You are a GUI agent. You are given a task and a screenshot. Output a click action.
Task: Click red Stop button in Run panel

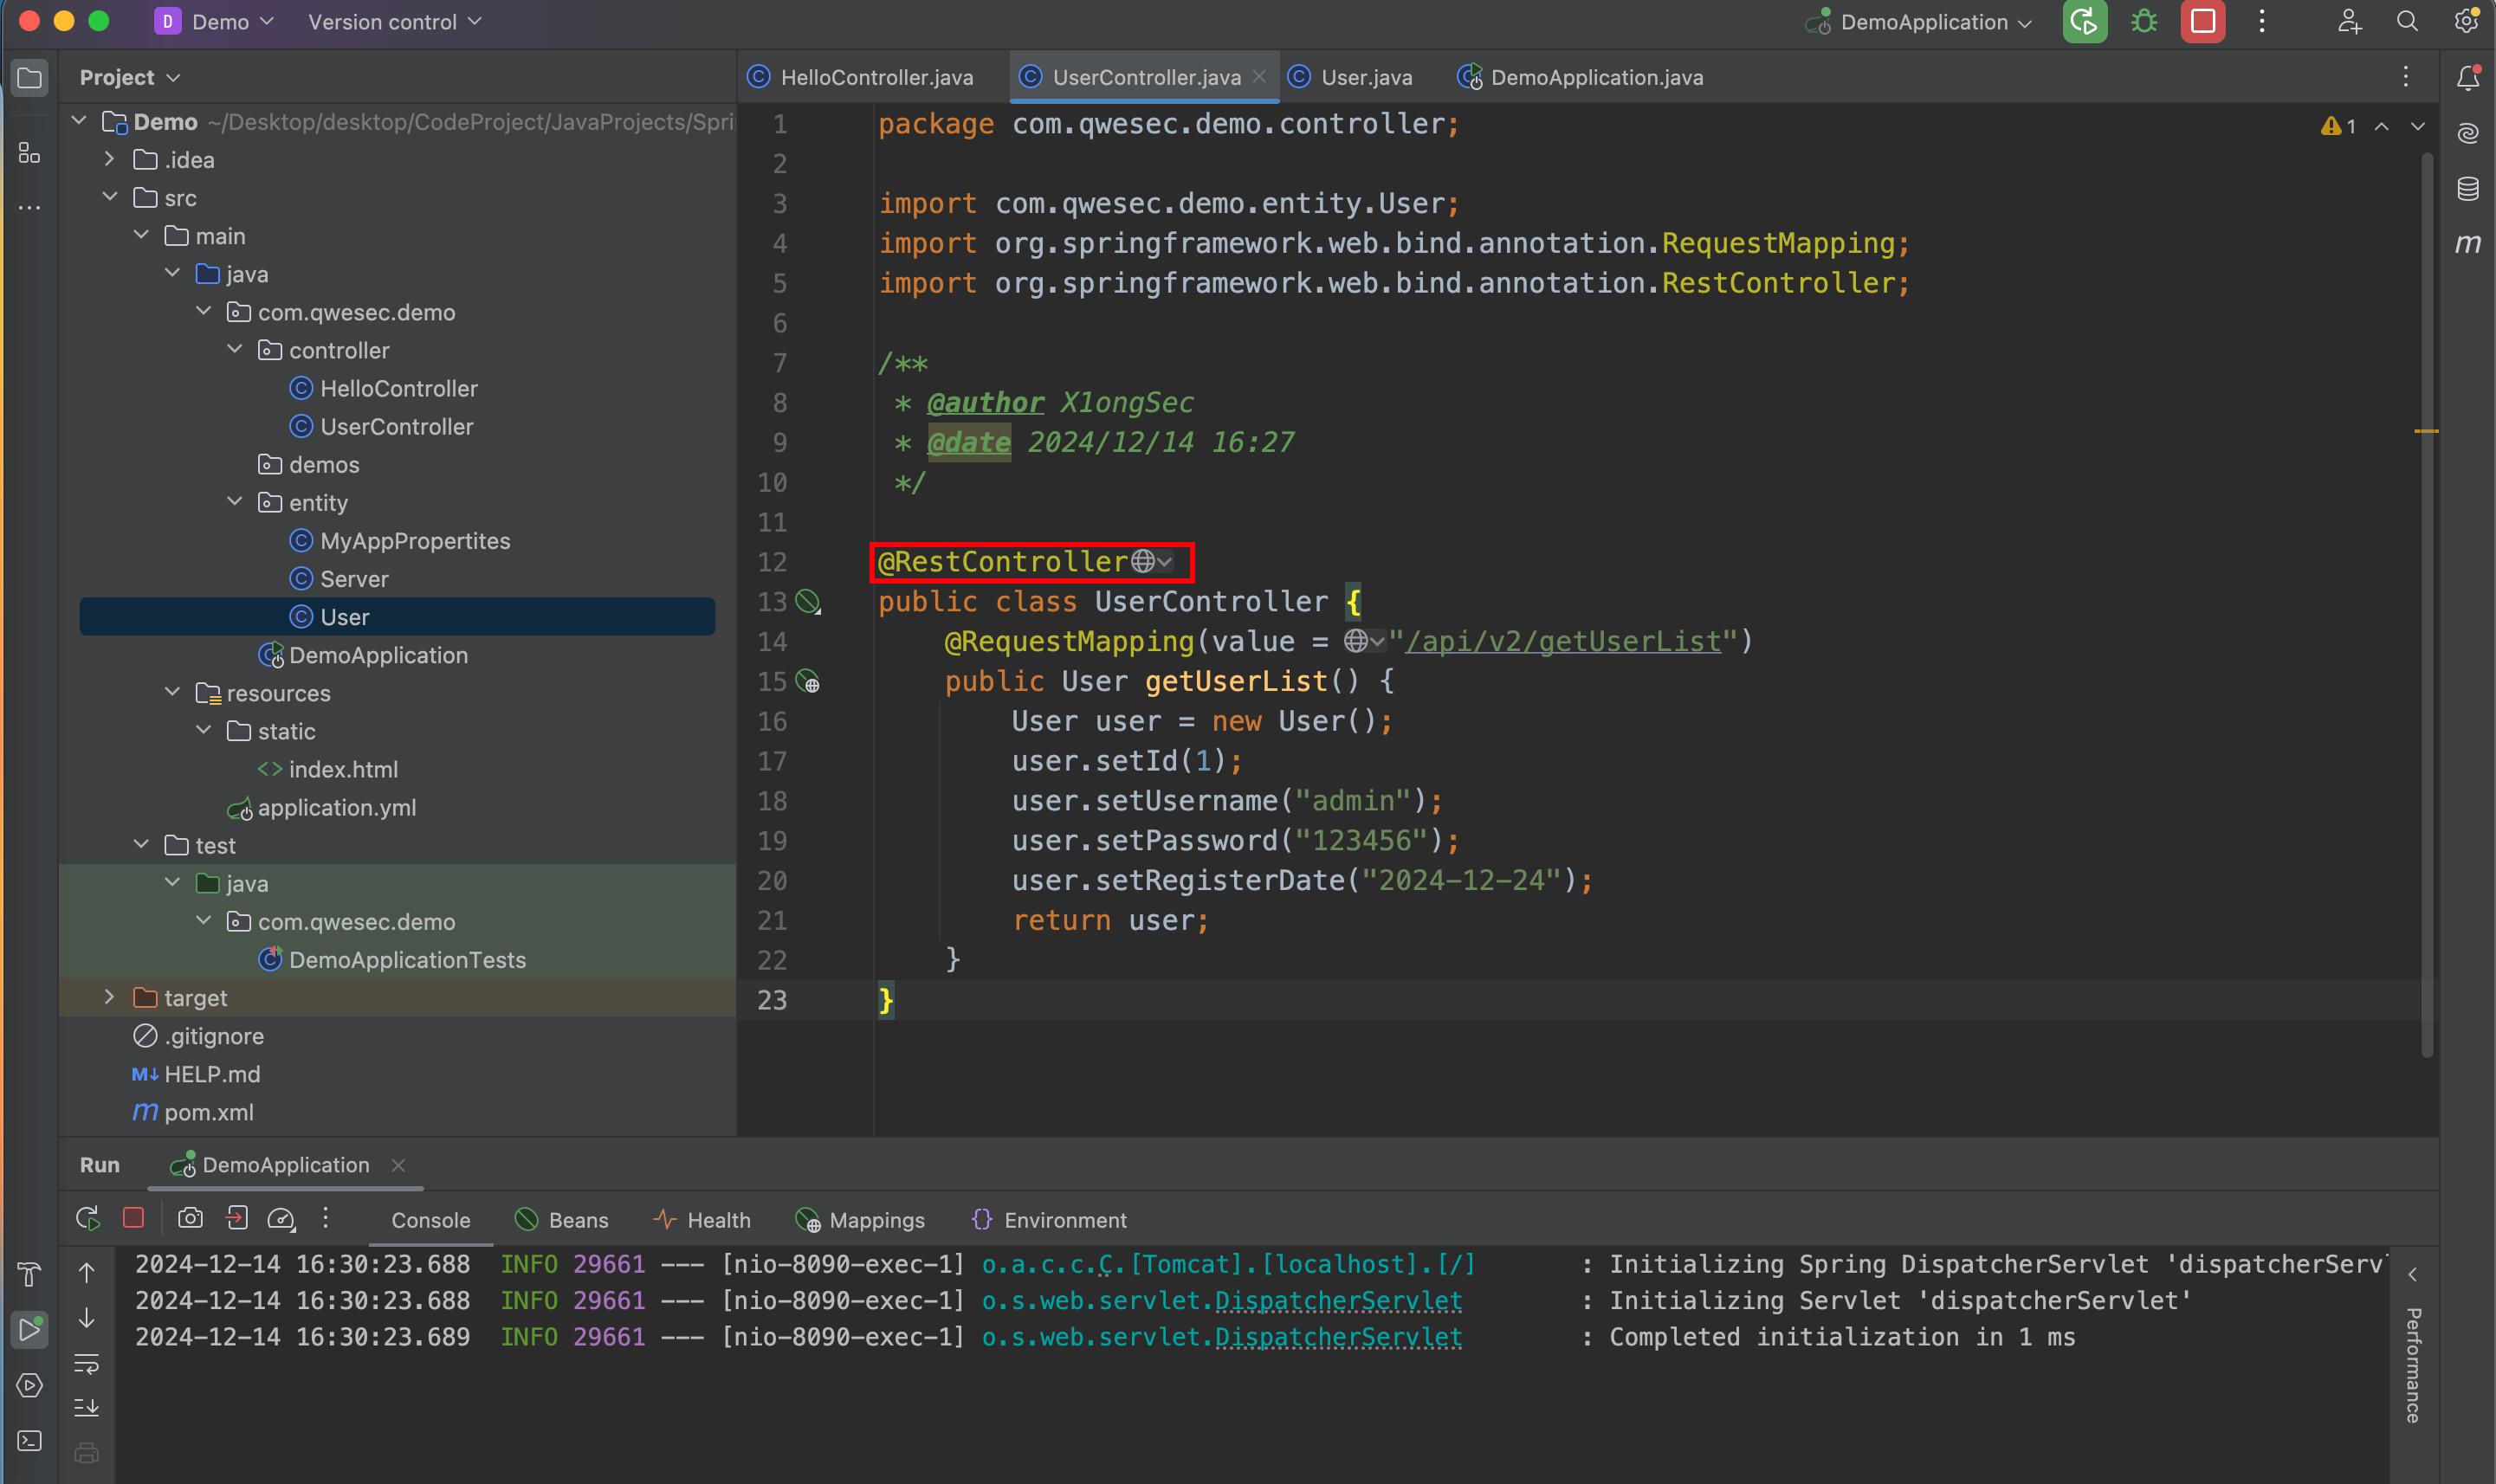pyautogui.click(x=133, y=1218)
